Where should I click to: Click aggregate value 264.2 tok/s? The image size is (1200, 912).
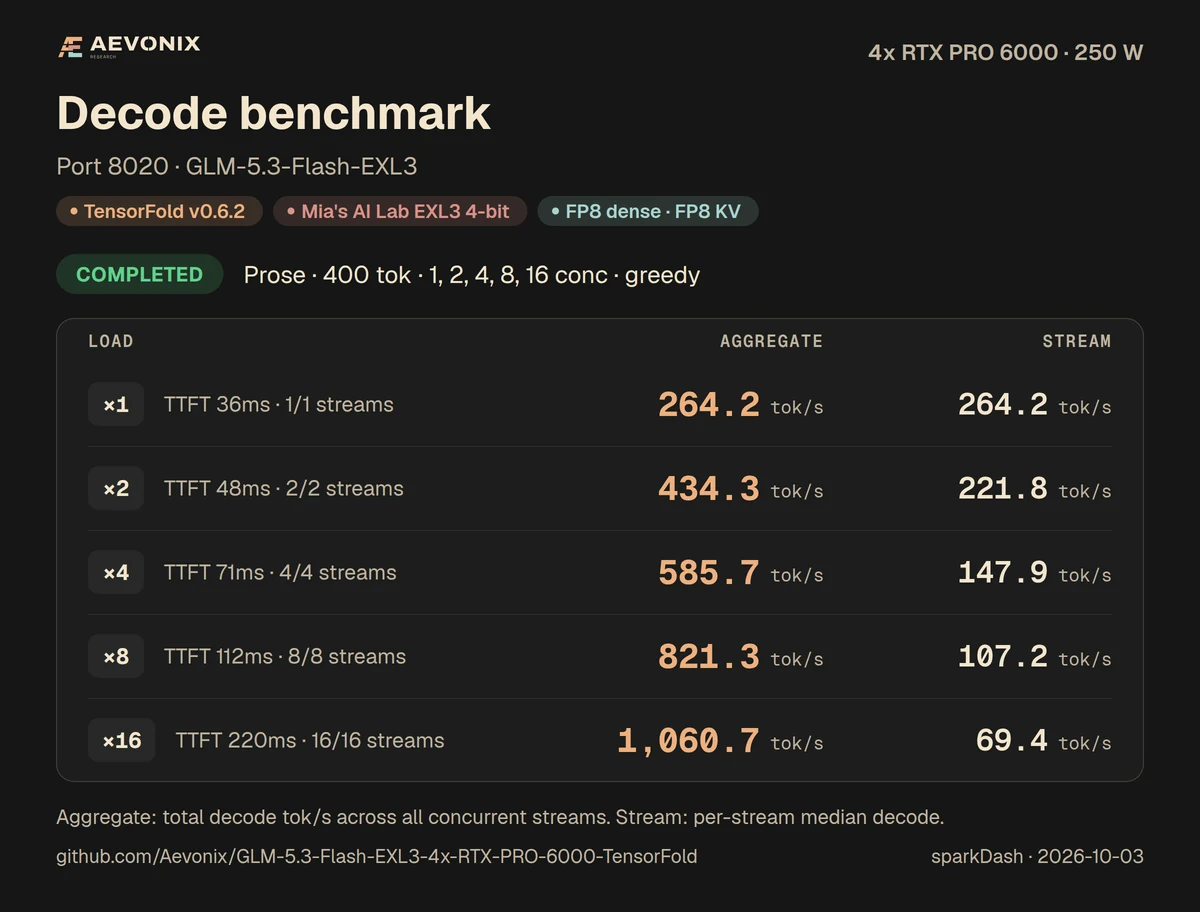point(741,405)
